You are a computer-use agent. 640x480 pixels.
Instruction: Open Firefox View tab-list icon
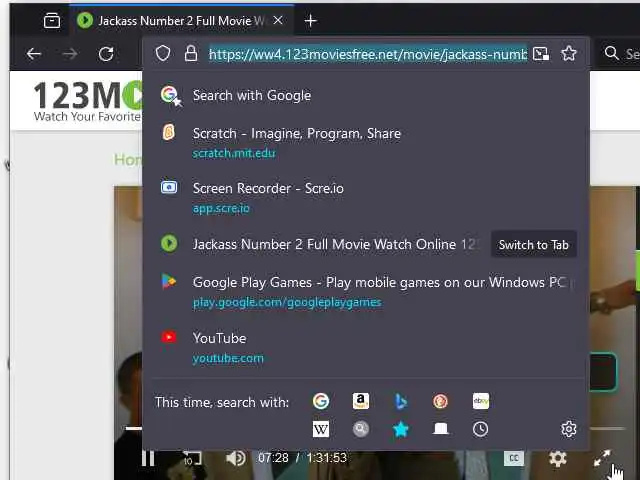pyautogui.click(x=52, y=20)
